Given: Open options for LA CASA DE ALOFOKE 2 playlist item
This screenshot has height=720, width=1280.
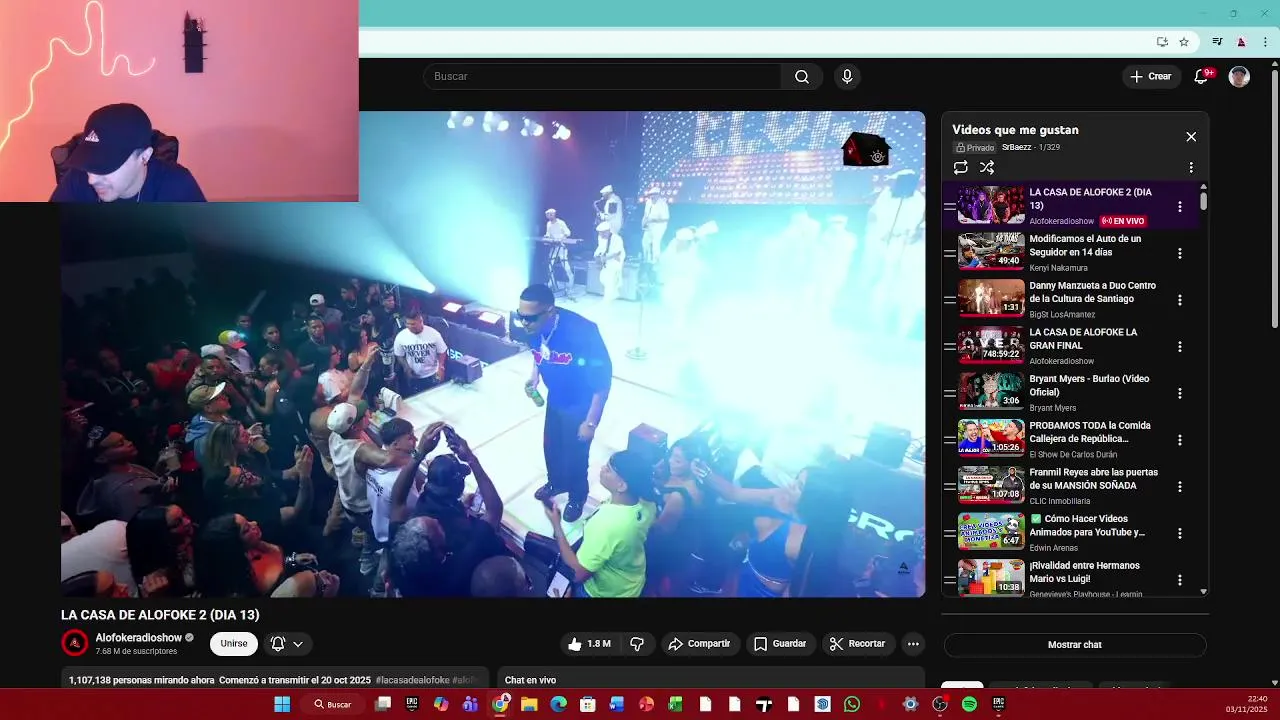Looking at the screenshot, I should click(x=1180, y=207).
